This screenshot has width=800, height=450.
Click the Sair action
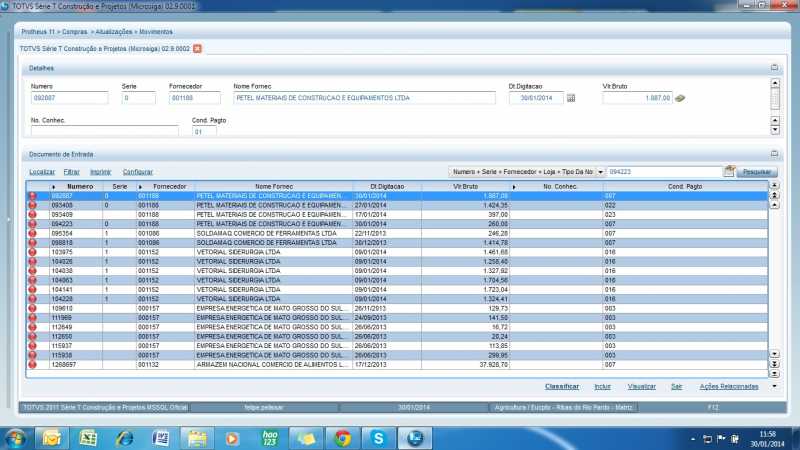coord(677,387)
